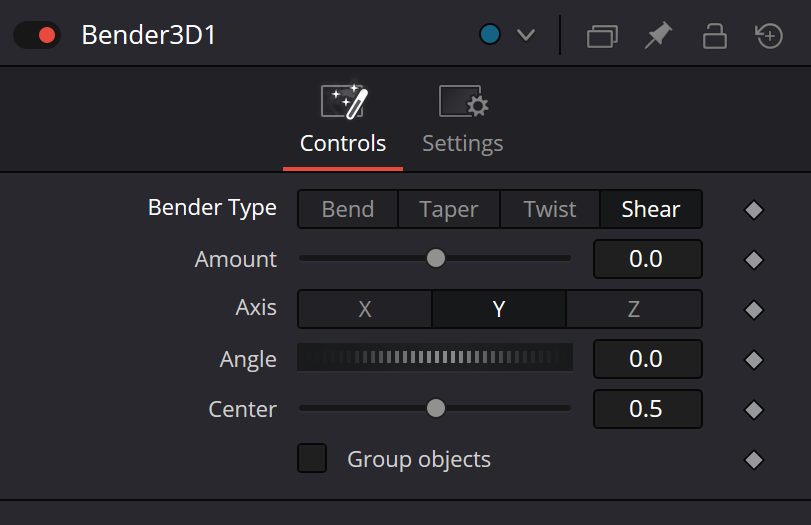Click the Axis label

click(256, 308)
